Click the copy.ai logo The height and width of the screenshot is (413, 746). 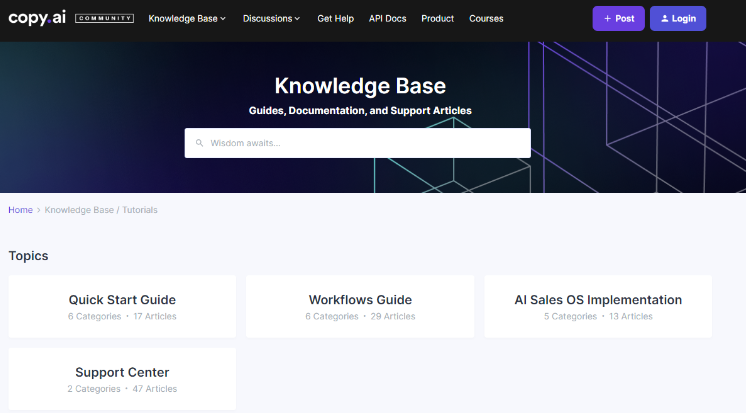[x=38, y=18]
